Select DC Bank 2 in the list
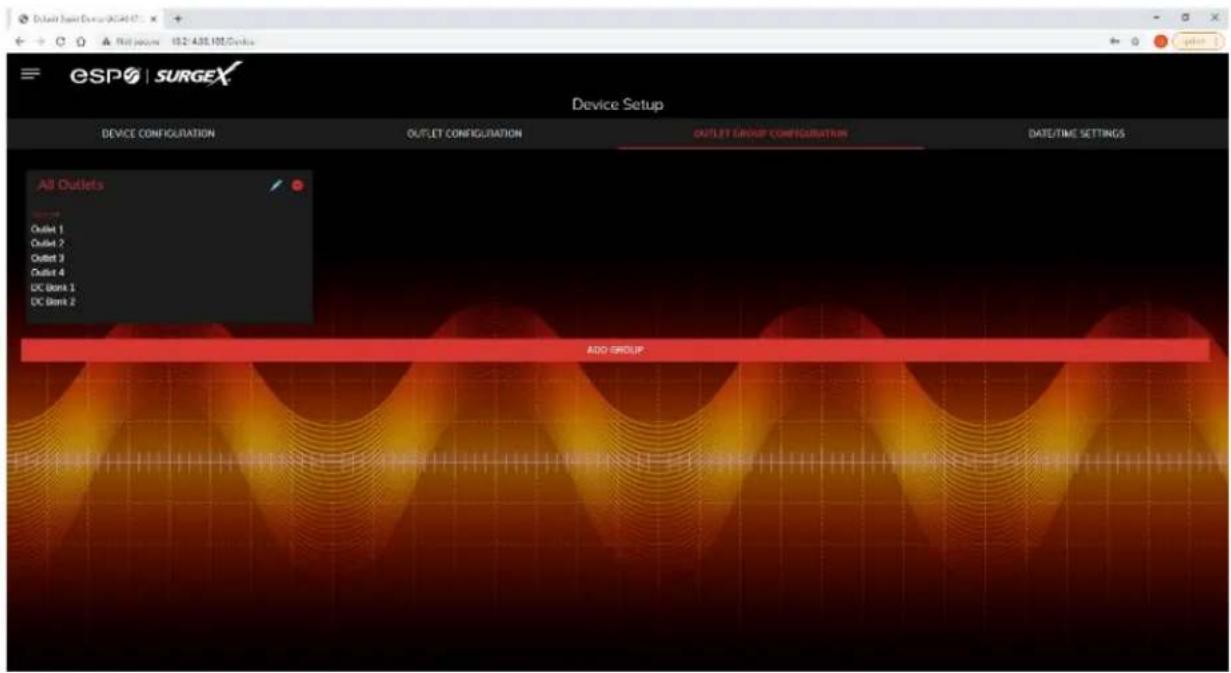This screenshot has width=1231, height=673. [51, 300]
